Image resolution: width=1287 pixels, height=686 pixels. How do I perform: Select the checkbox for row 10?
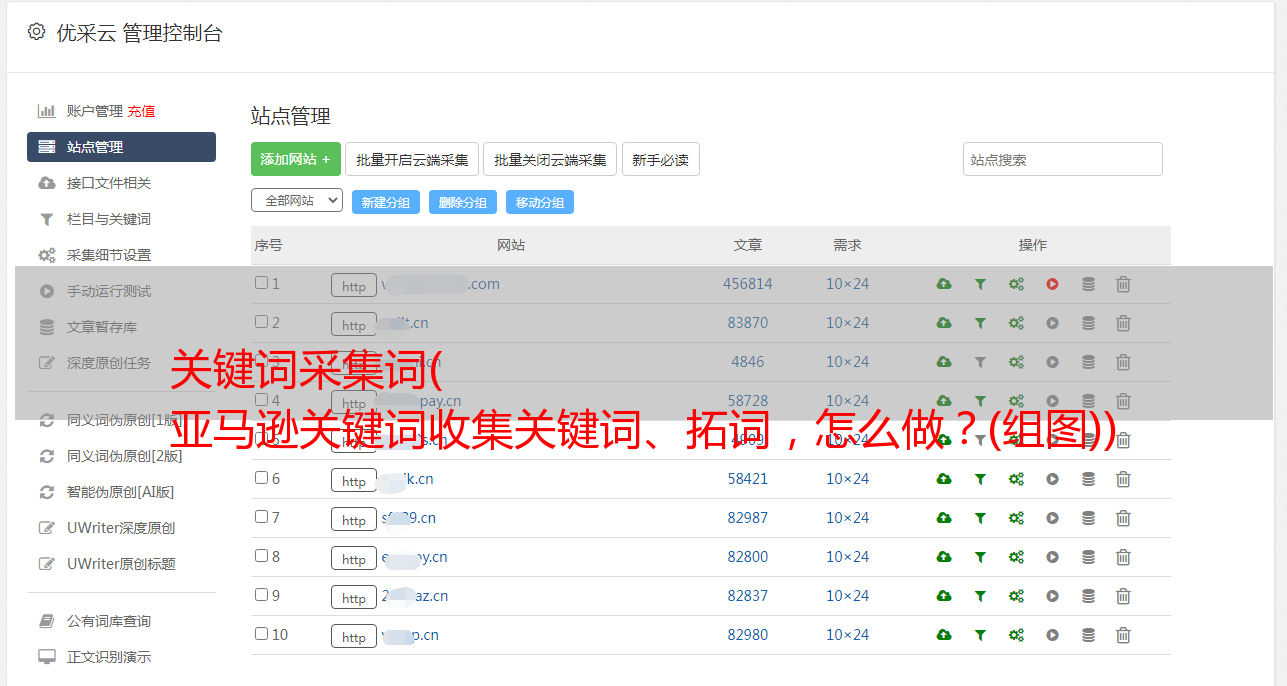pyautogui.click(x=261, y=634)
